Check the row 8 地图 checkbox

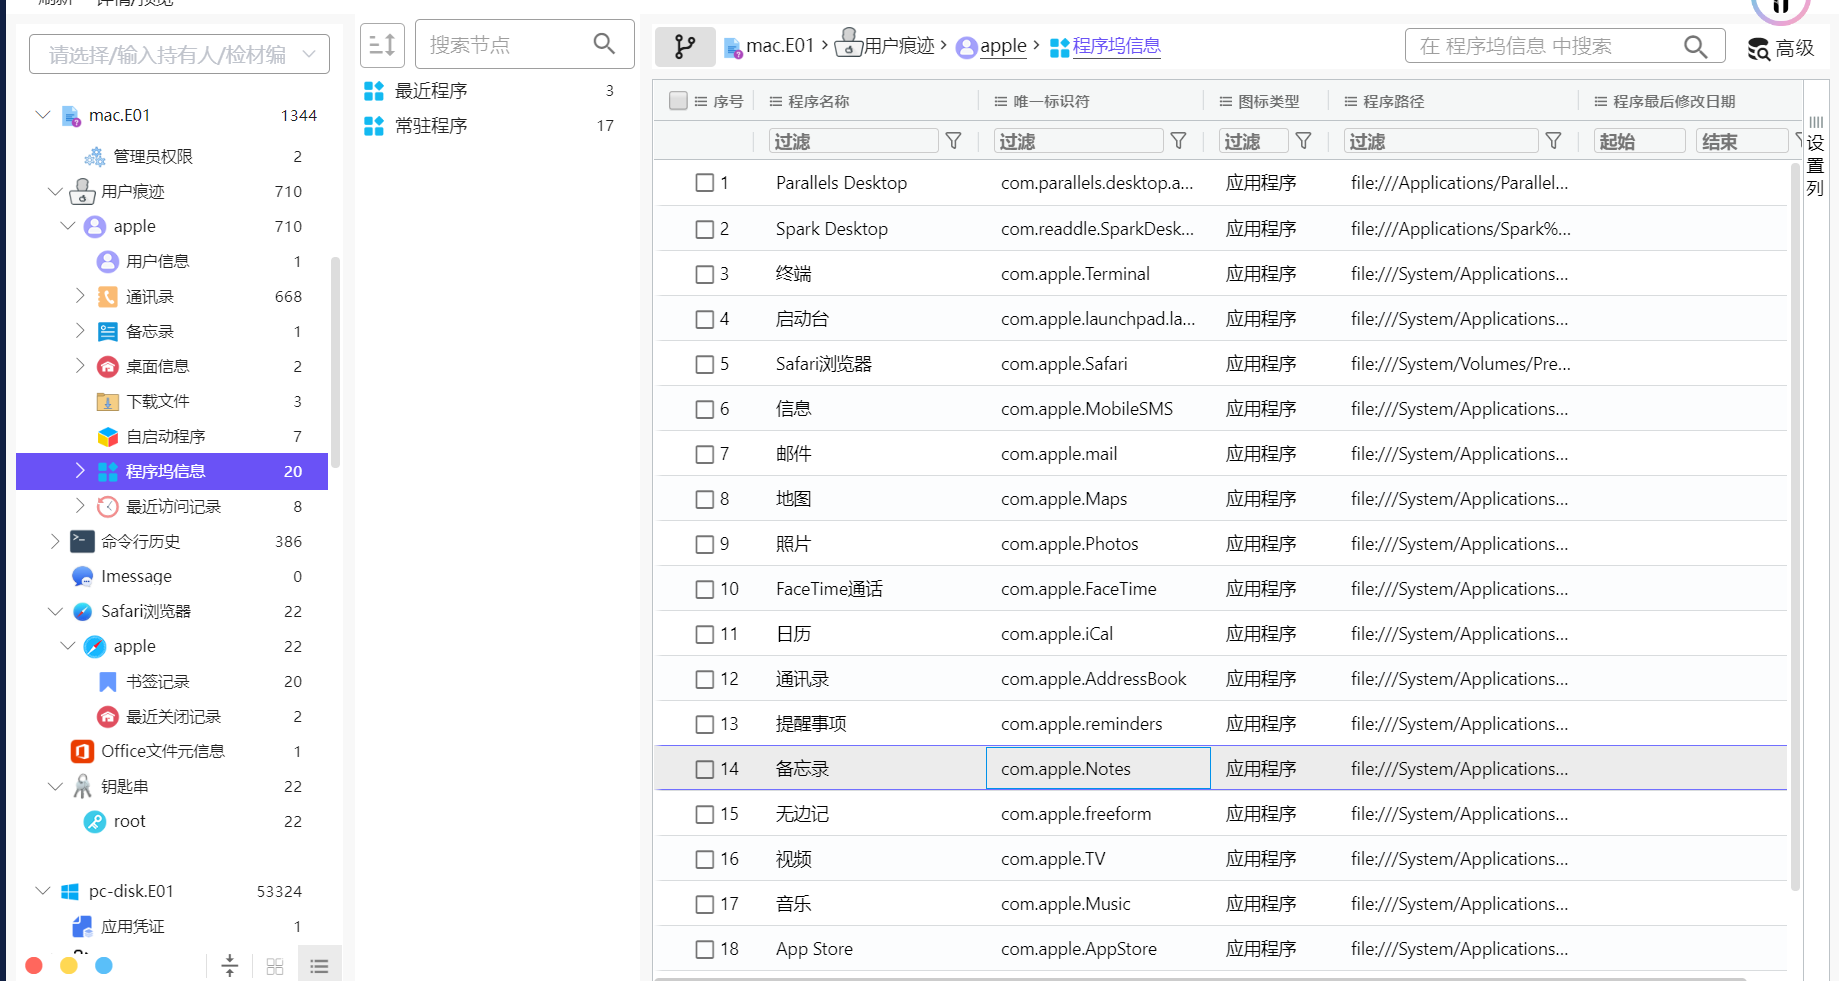tap(705, 499)
